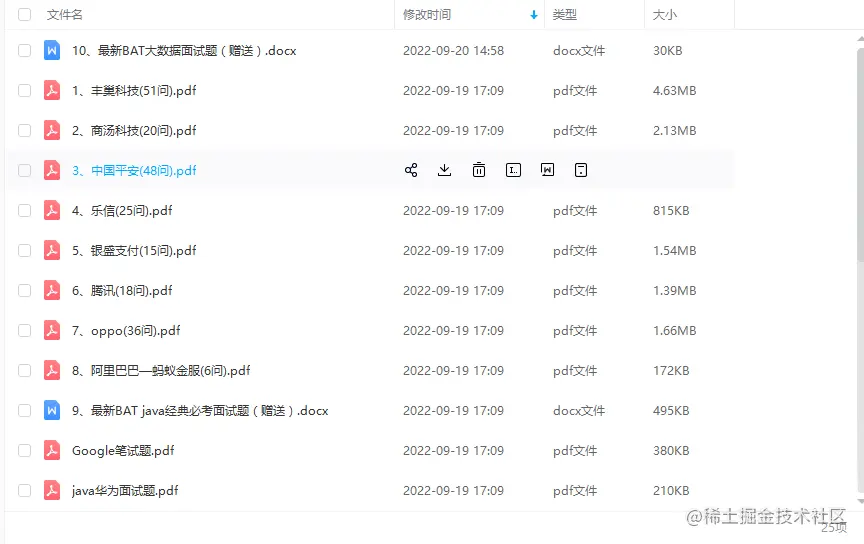Open file 8、阿里巴巴—蚂蚁金服(6问).pdf
864x544 pixels.
pos(161,370)
